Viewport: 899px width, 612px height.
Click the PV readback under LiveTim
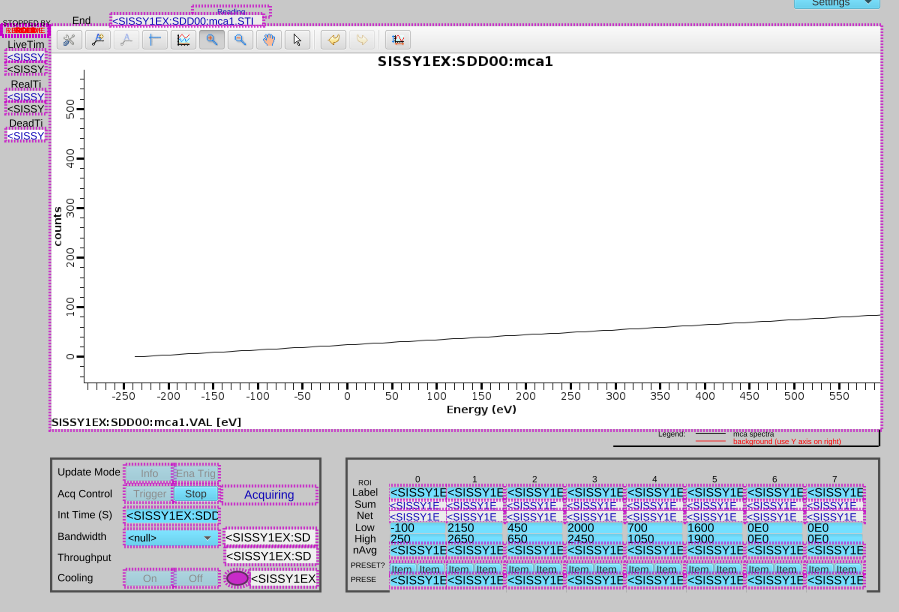25,57
